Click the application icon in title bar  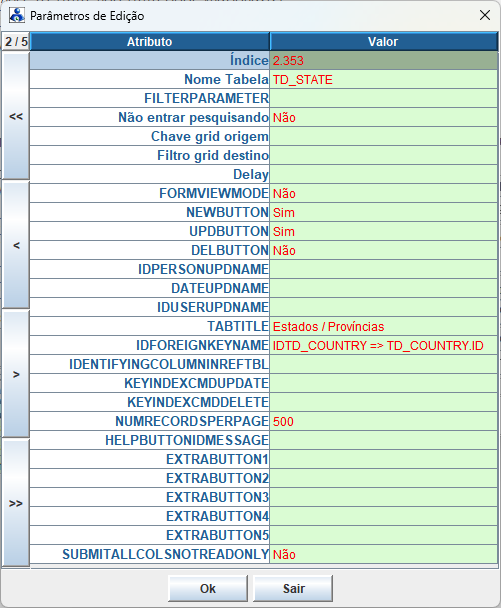(x=17, y=16)
